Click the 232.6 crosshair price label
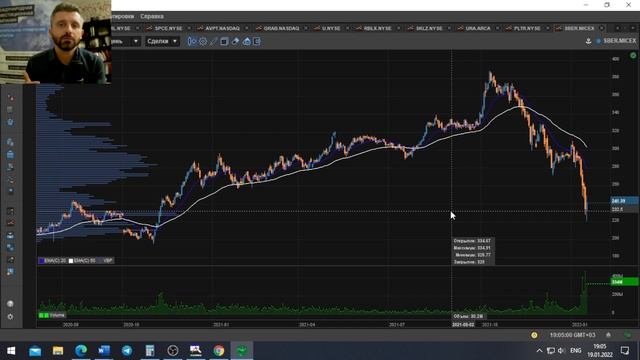 click(x=624, y=209)
